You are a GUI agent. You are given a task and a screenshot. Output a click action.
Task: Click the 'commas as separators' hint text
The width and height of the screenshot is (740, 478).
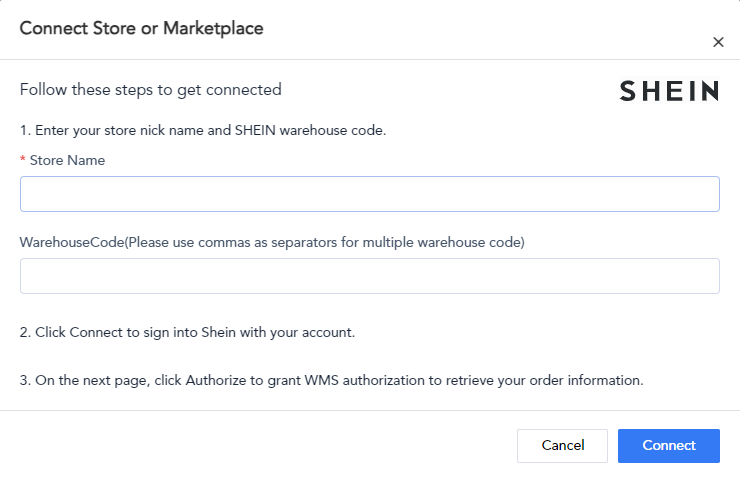[267, 243]
